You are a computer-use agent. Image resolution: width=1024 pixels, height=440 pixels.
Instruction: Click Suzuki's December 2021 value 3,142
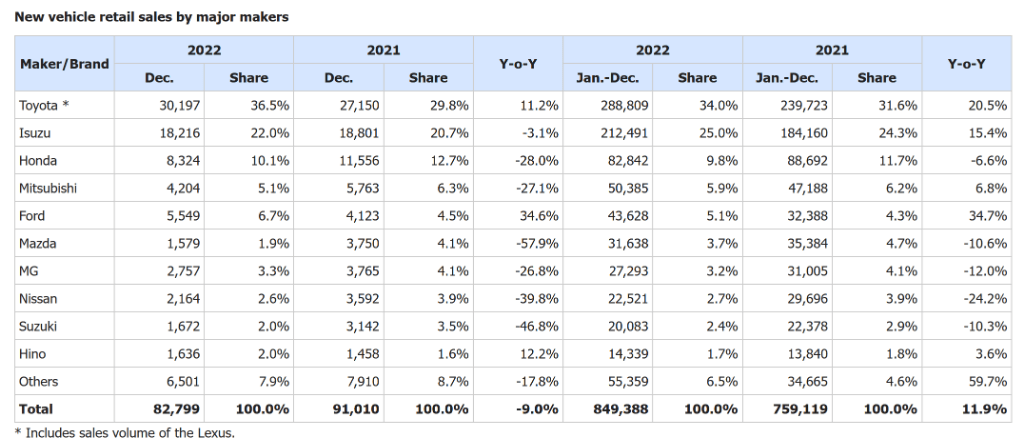(362, 326)
